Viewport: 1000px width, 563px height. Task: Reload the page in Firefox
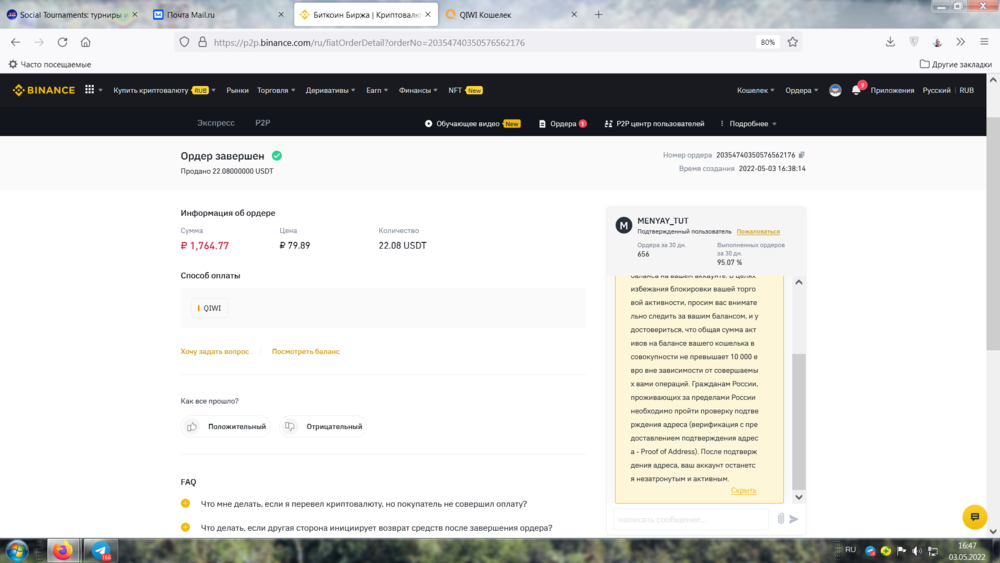tap(62, 42)
